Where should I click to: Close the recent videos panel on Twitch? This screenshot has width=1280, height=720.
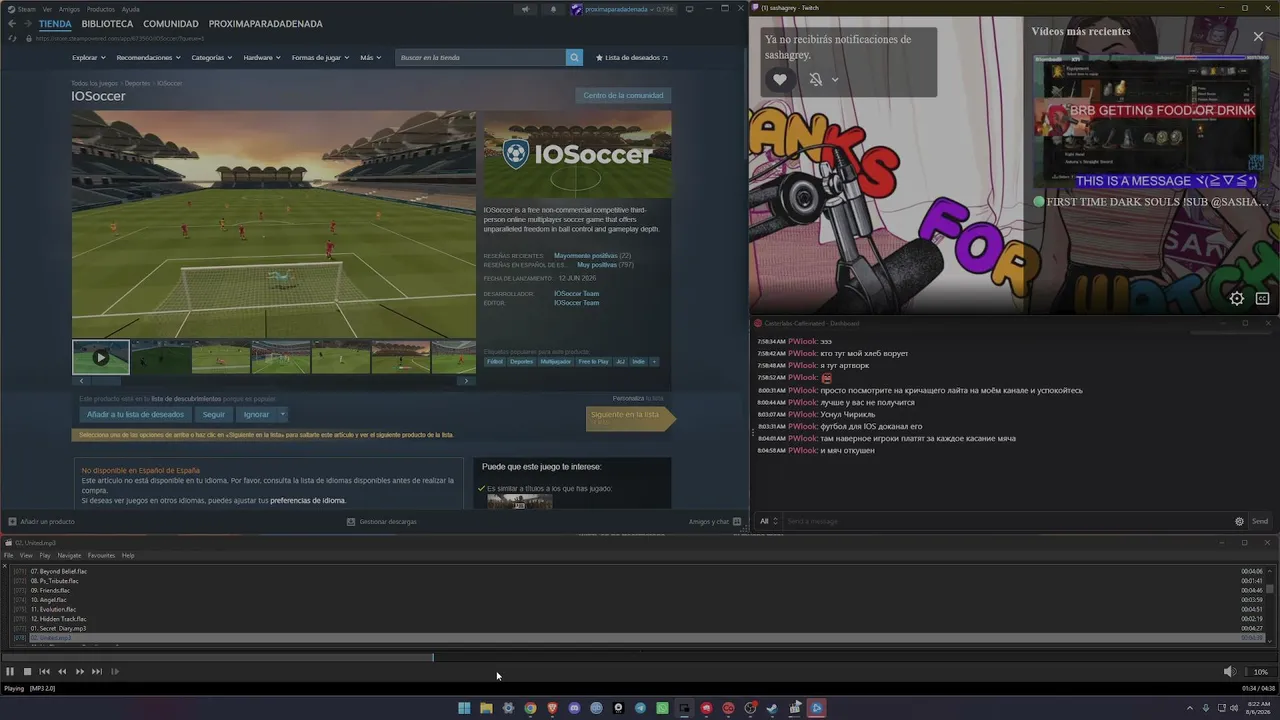1258,36
